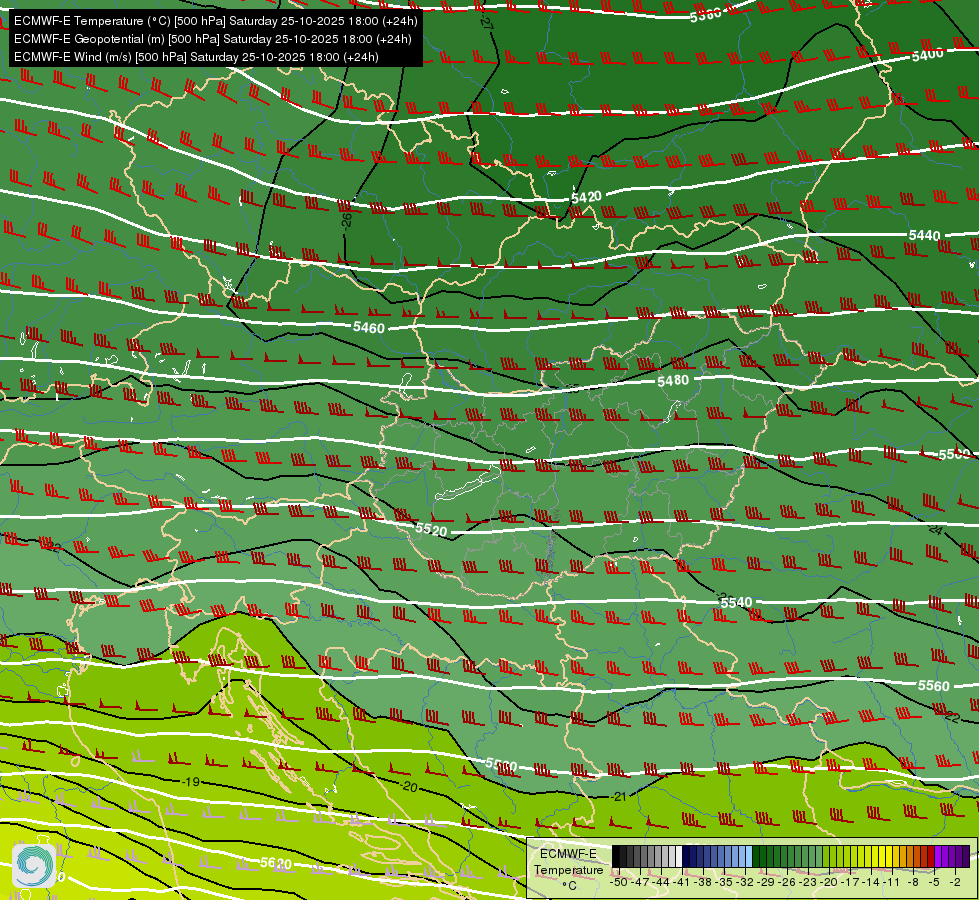The width and height of the screenshot is (979, 900).
Task: Click the -2 legend tick value
Action: point(955,883)
